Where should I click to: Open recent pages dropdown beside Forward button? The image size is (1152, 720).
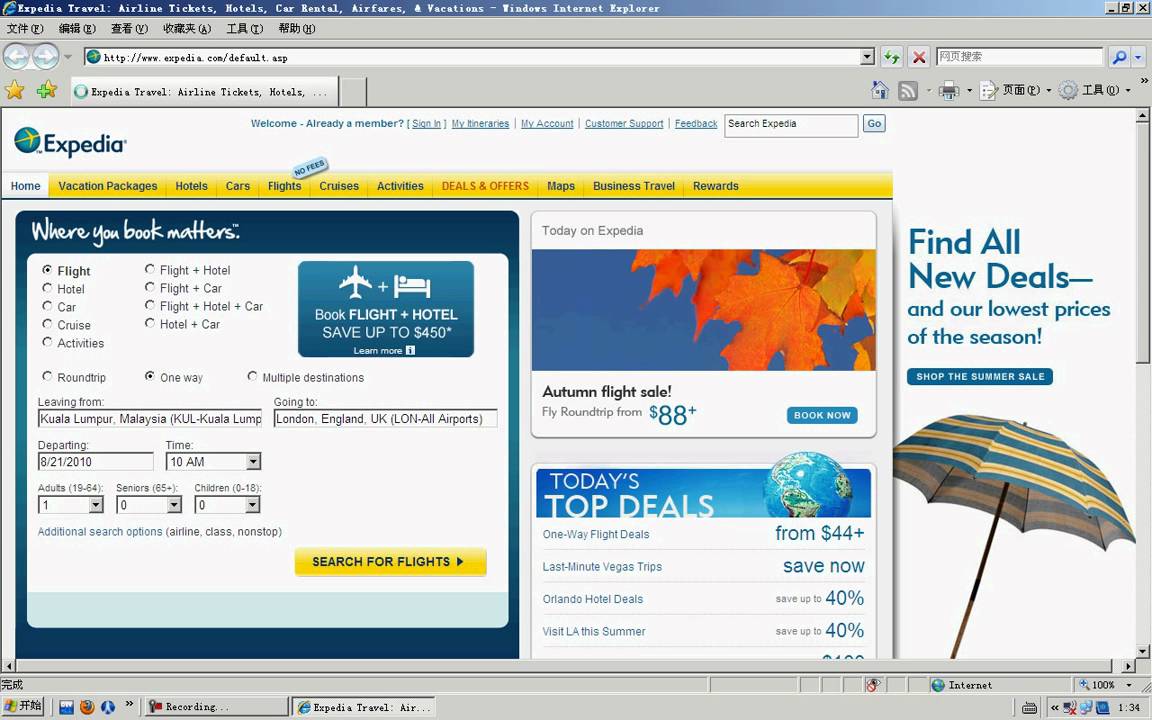68,57
